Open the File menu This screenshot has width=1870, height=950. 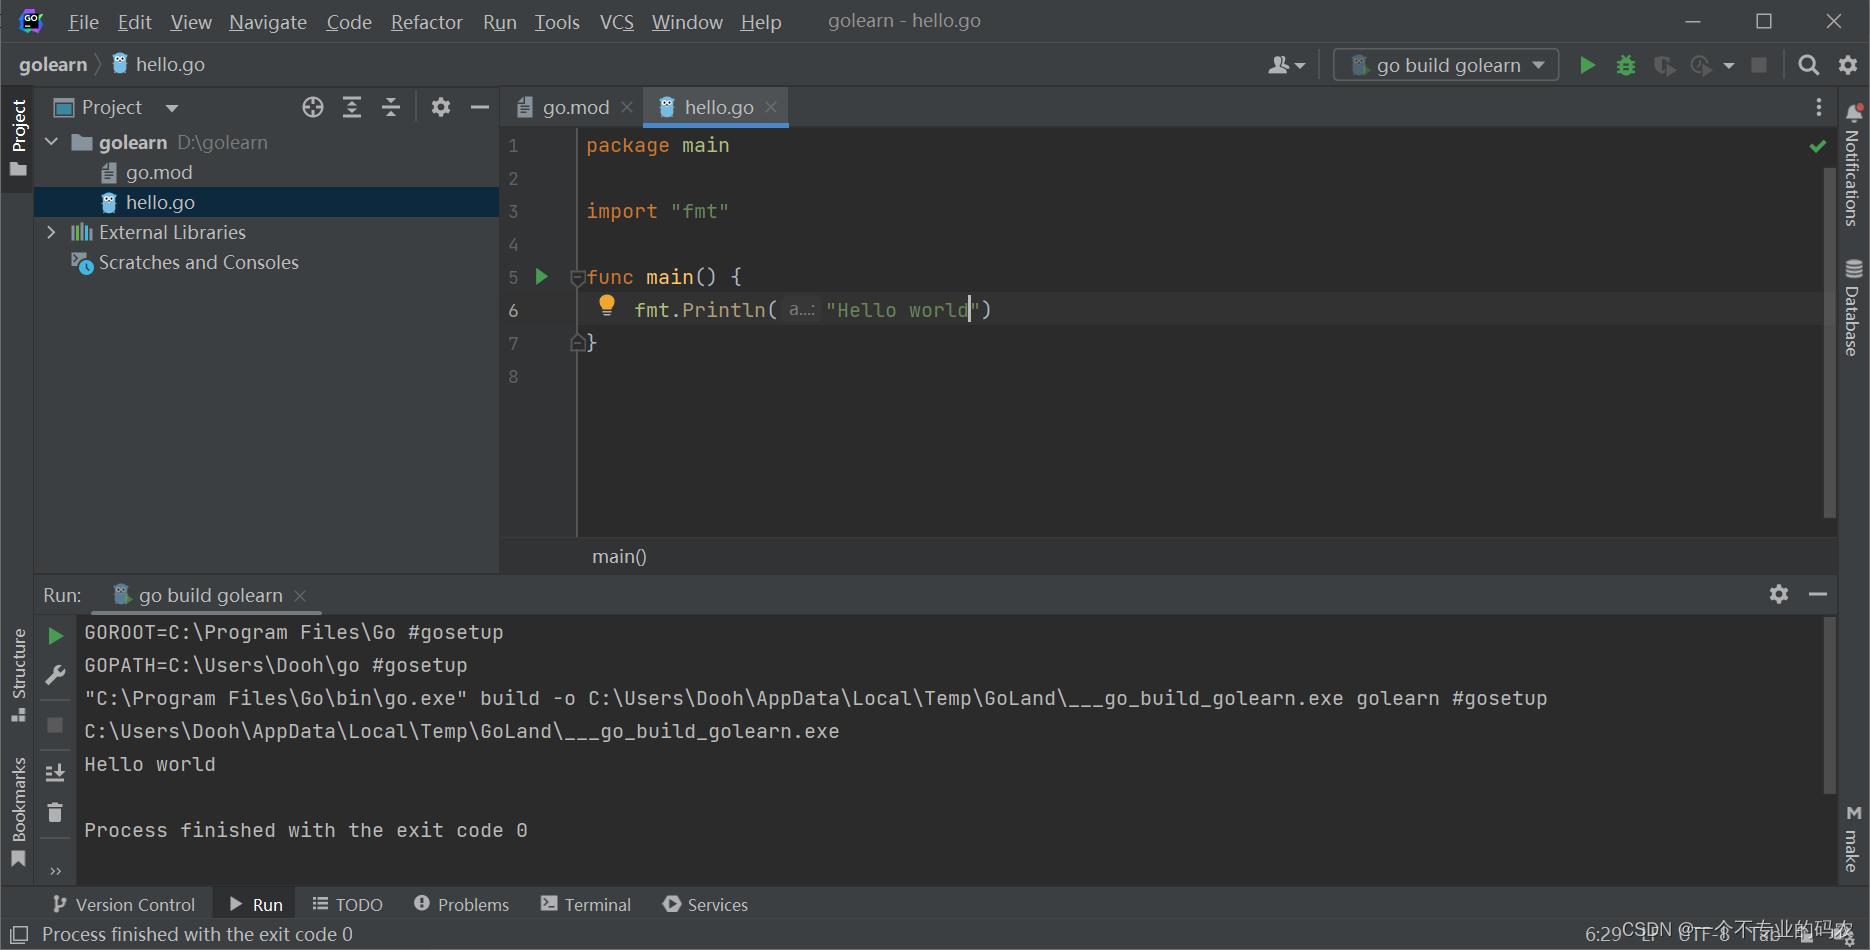point(83,22)
